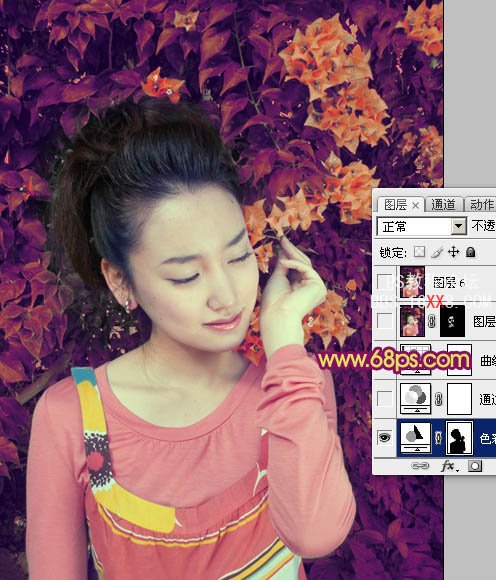Show 图层 6 layer via visibility box
This screenshot has height=580, width=496.
coord(384,281)
